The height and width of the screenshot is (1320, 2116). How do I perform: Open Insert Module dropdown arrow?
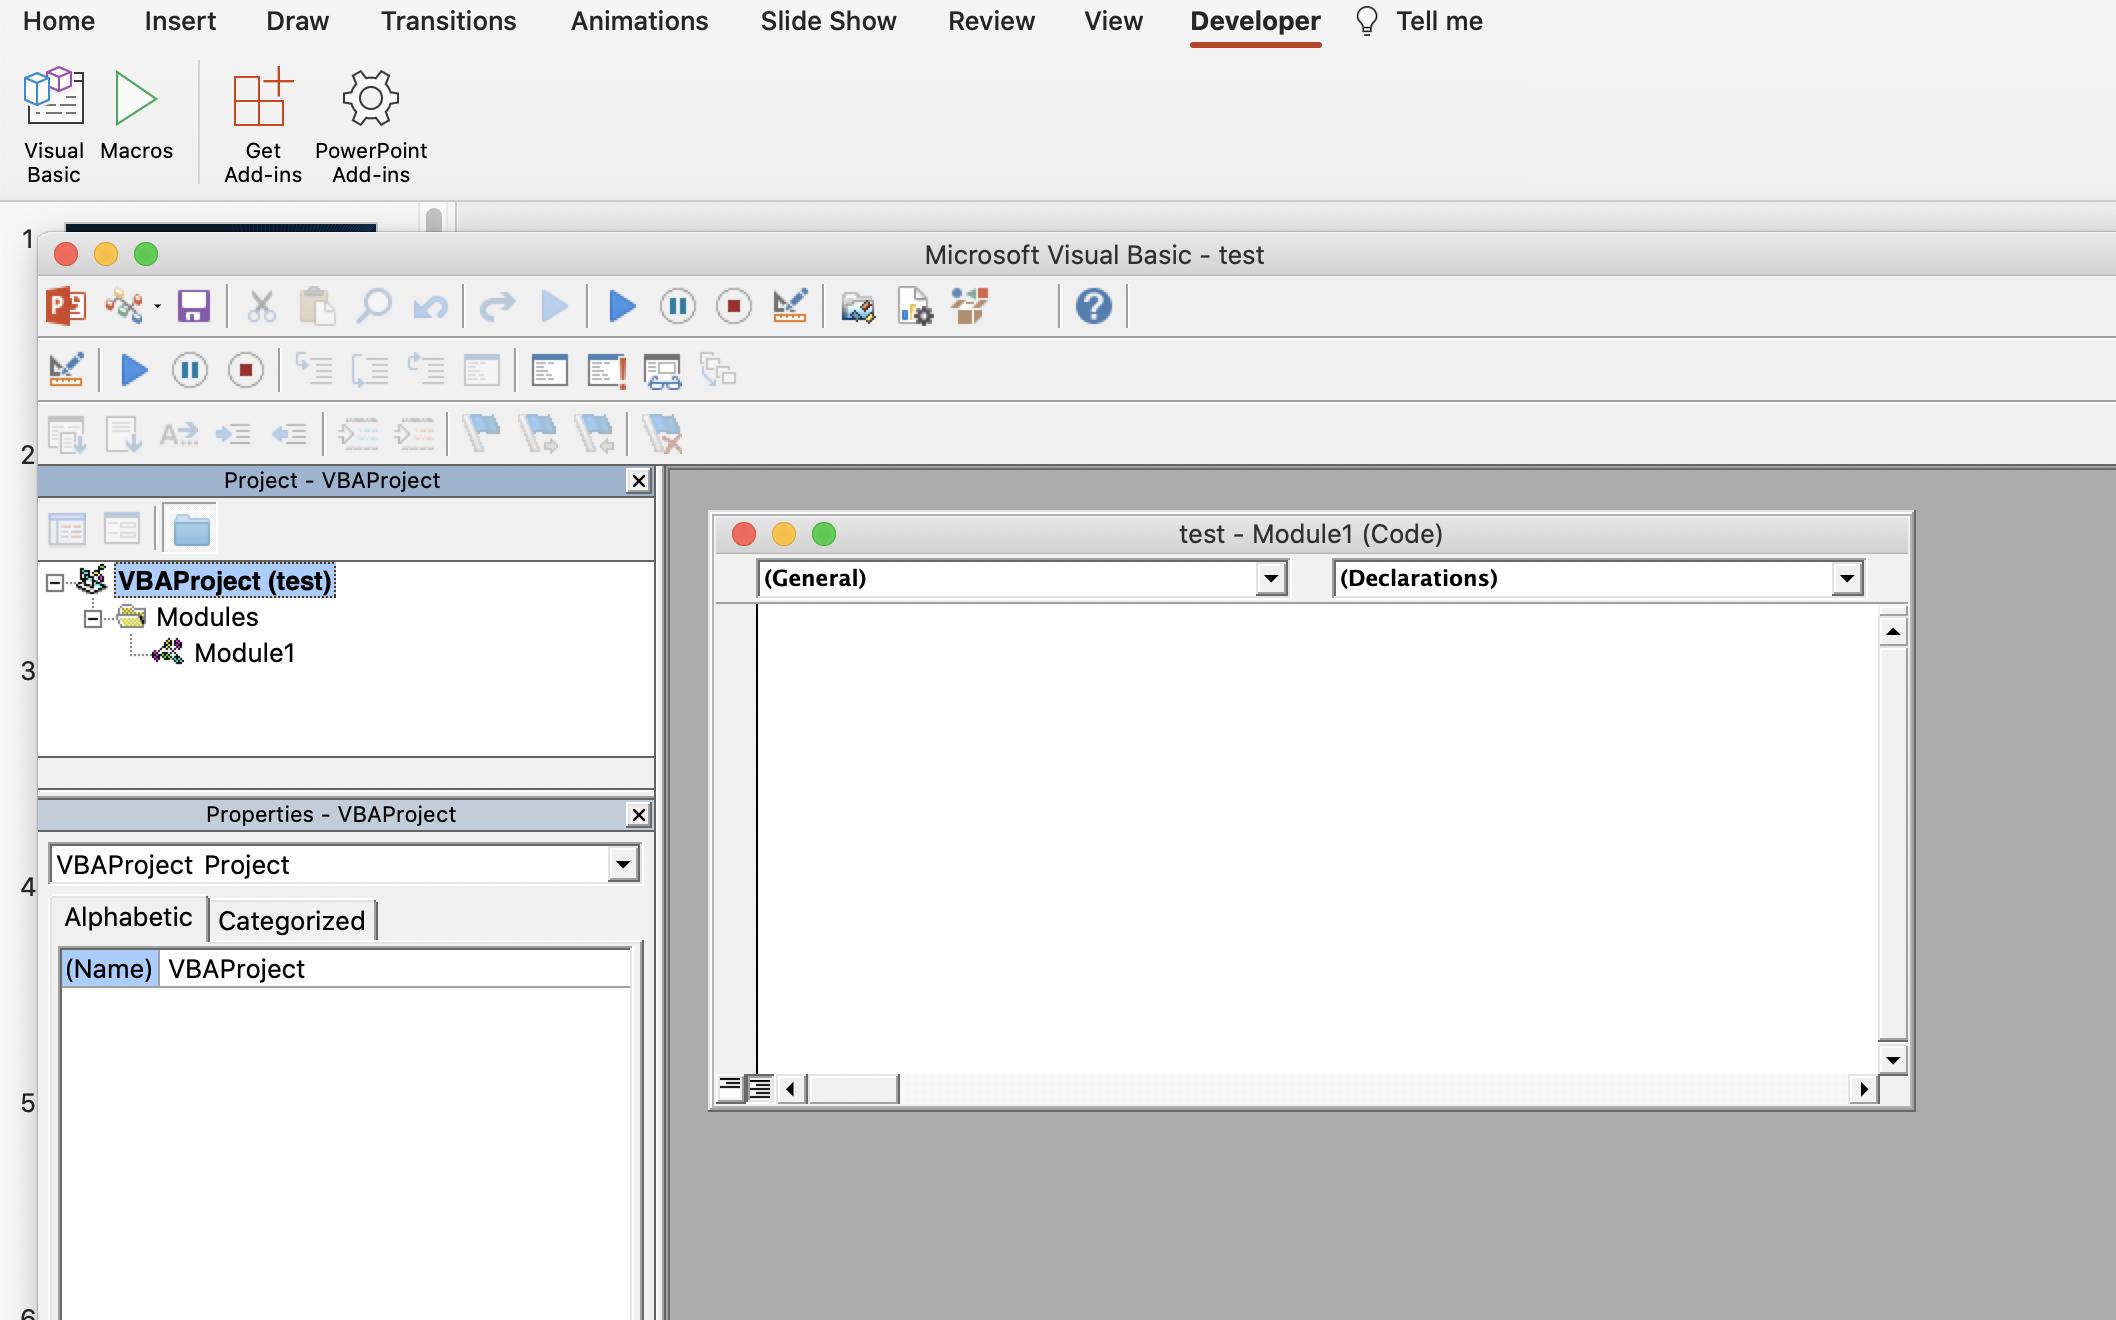click(157, 307)
